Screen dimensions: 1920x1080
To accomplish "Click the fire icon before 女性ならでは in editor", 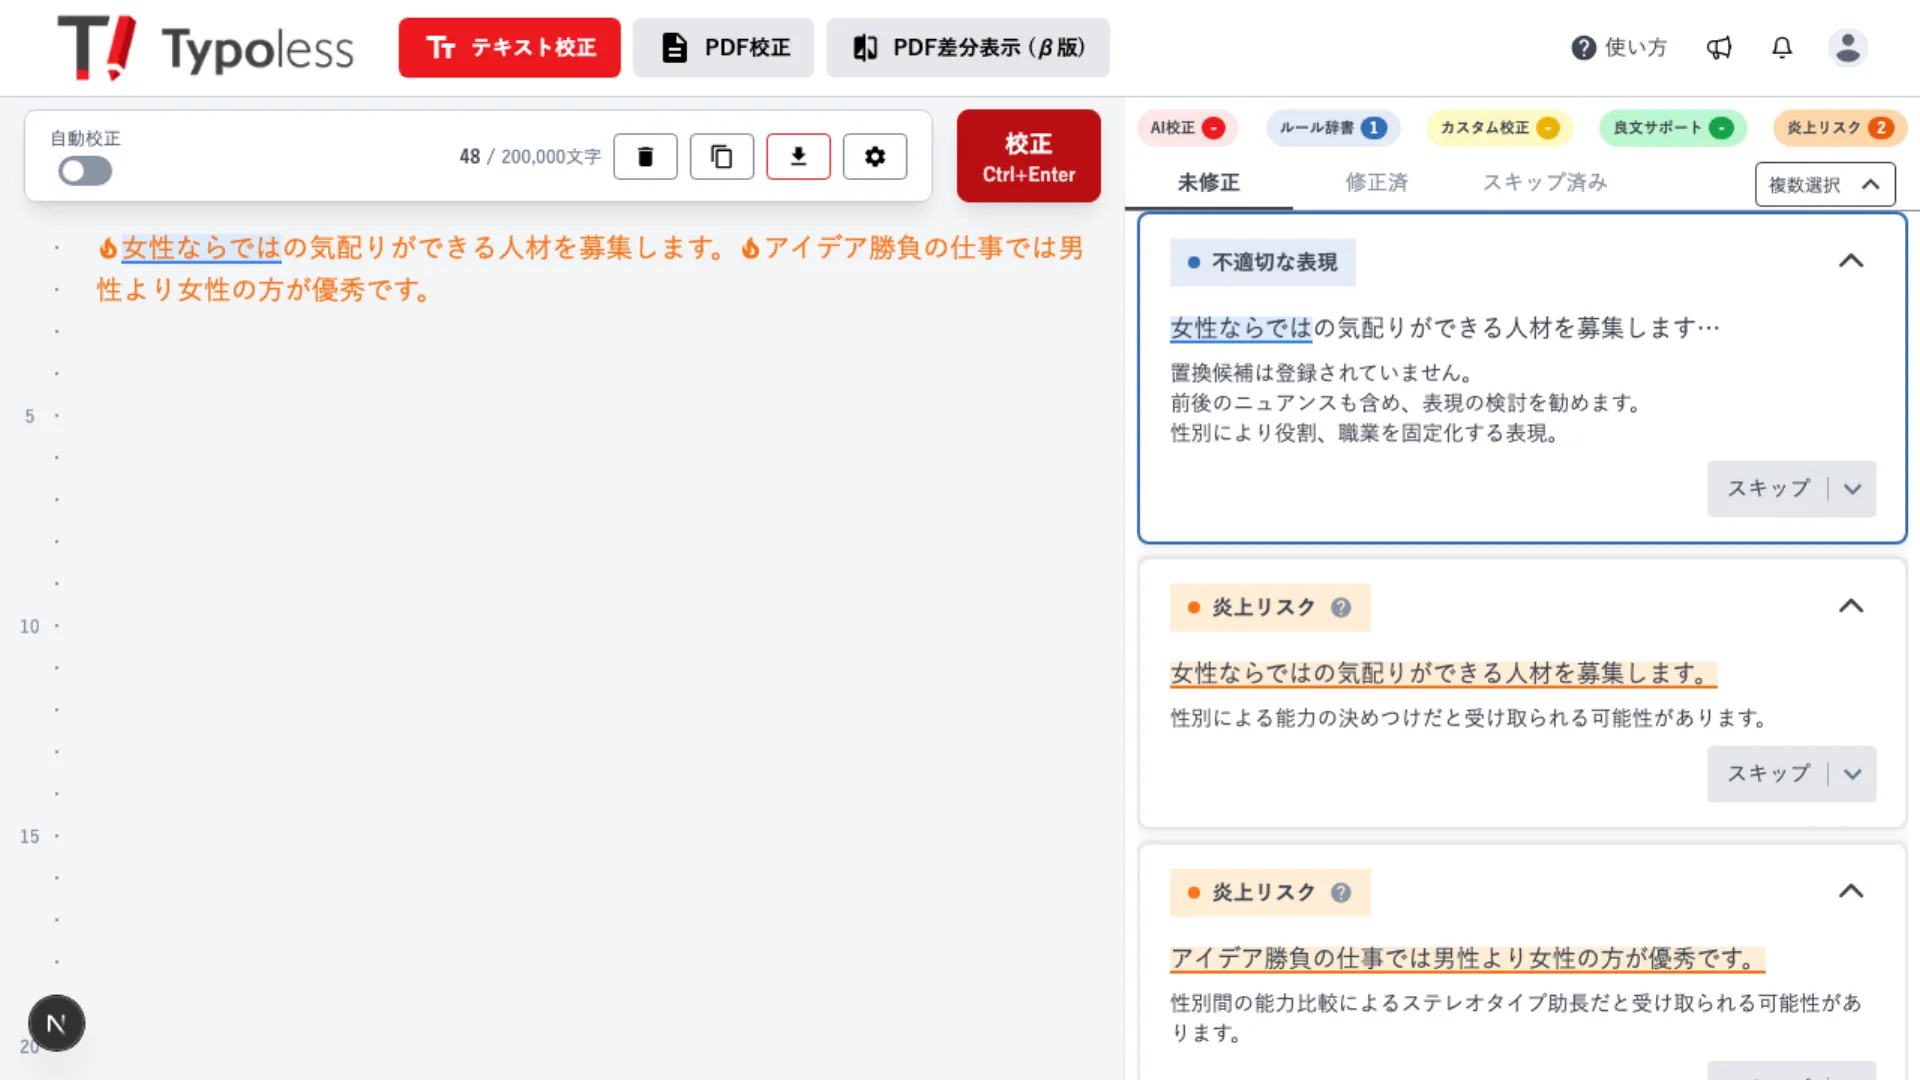I will coord(108,248).
